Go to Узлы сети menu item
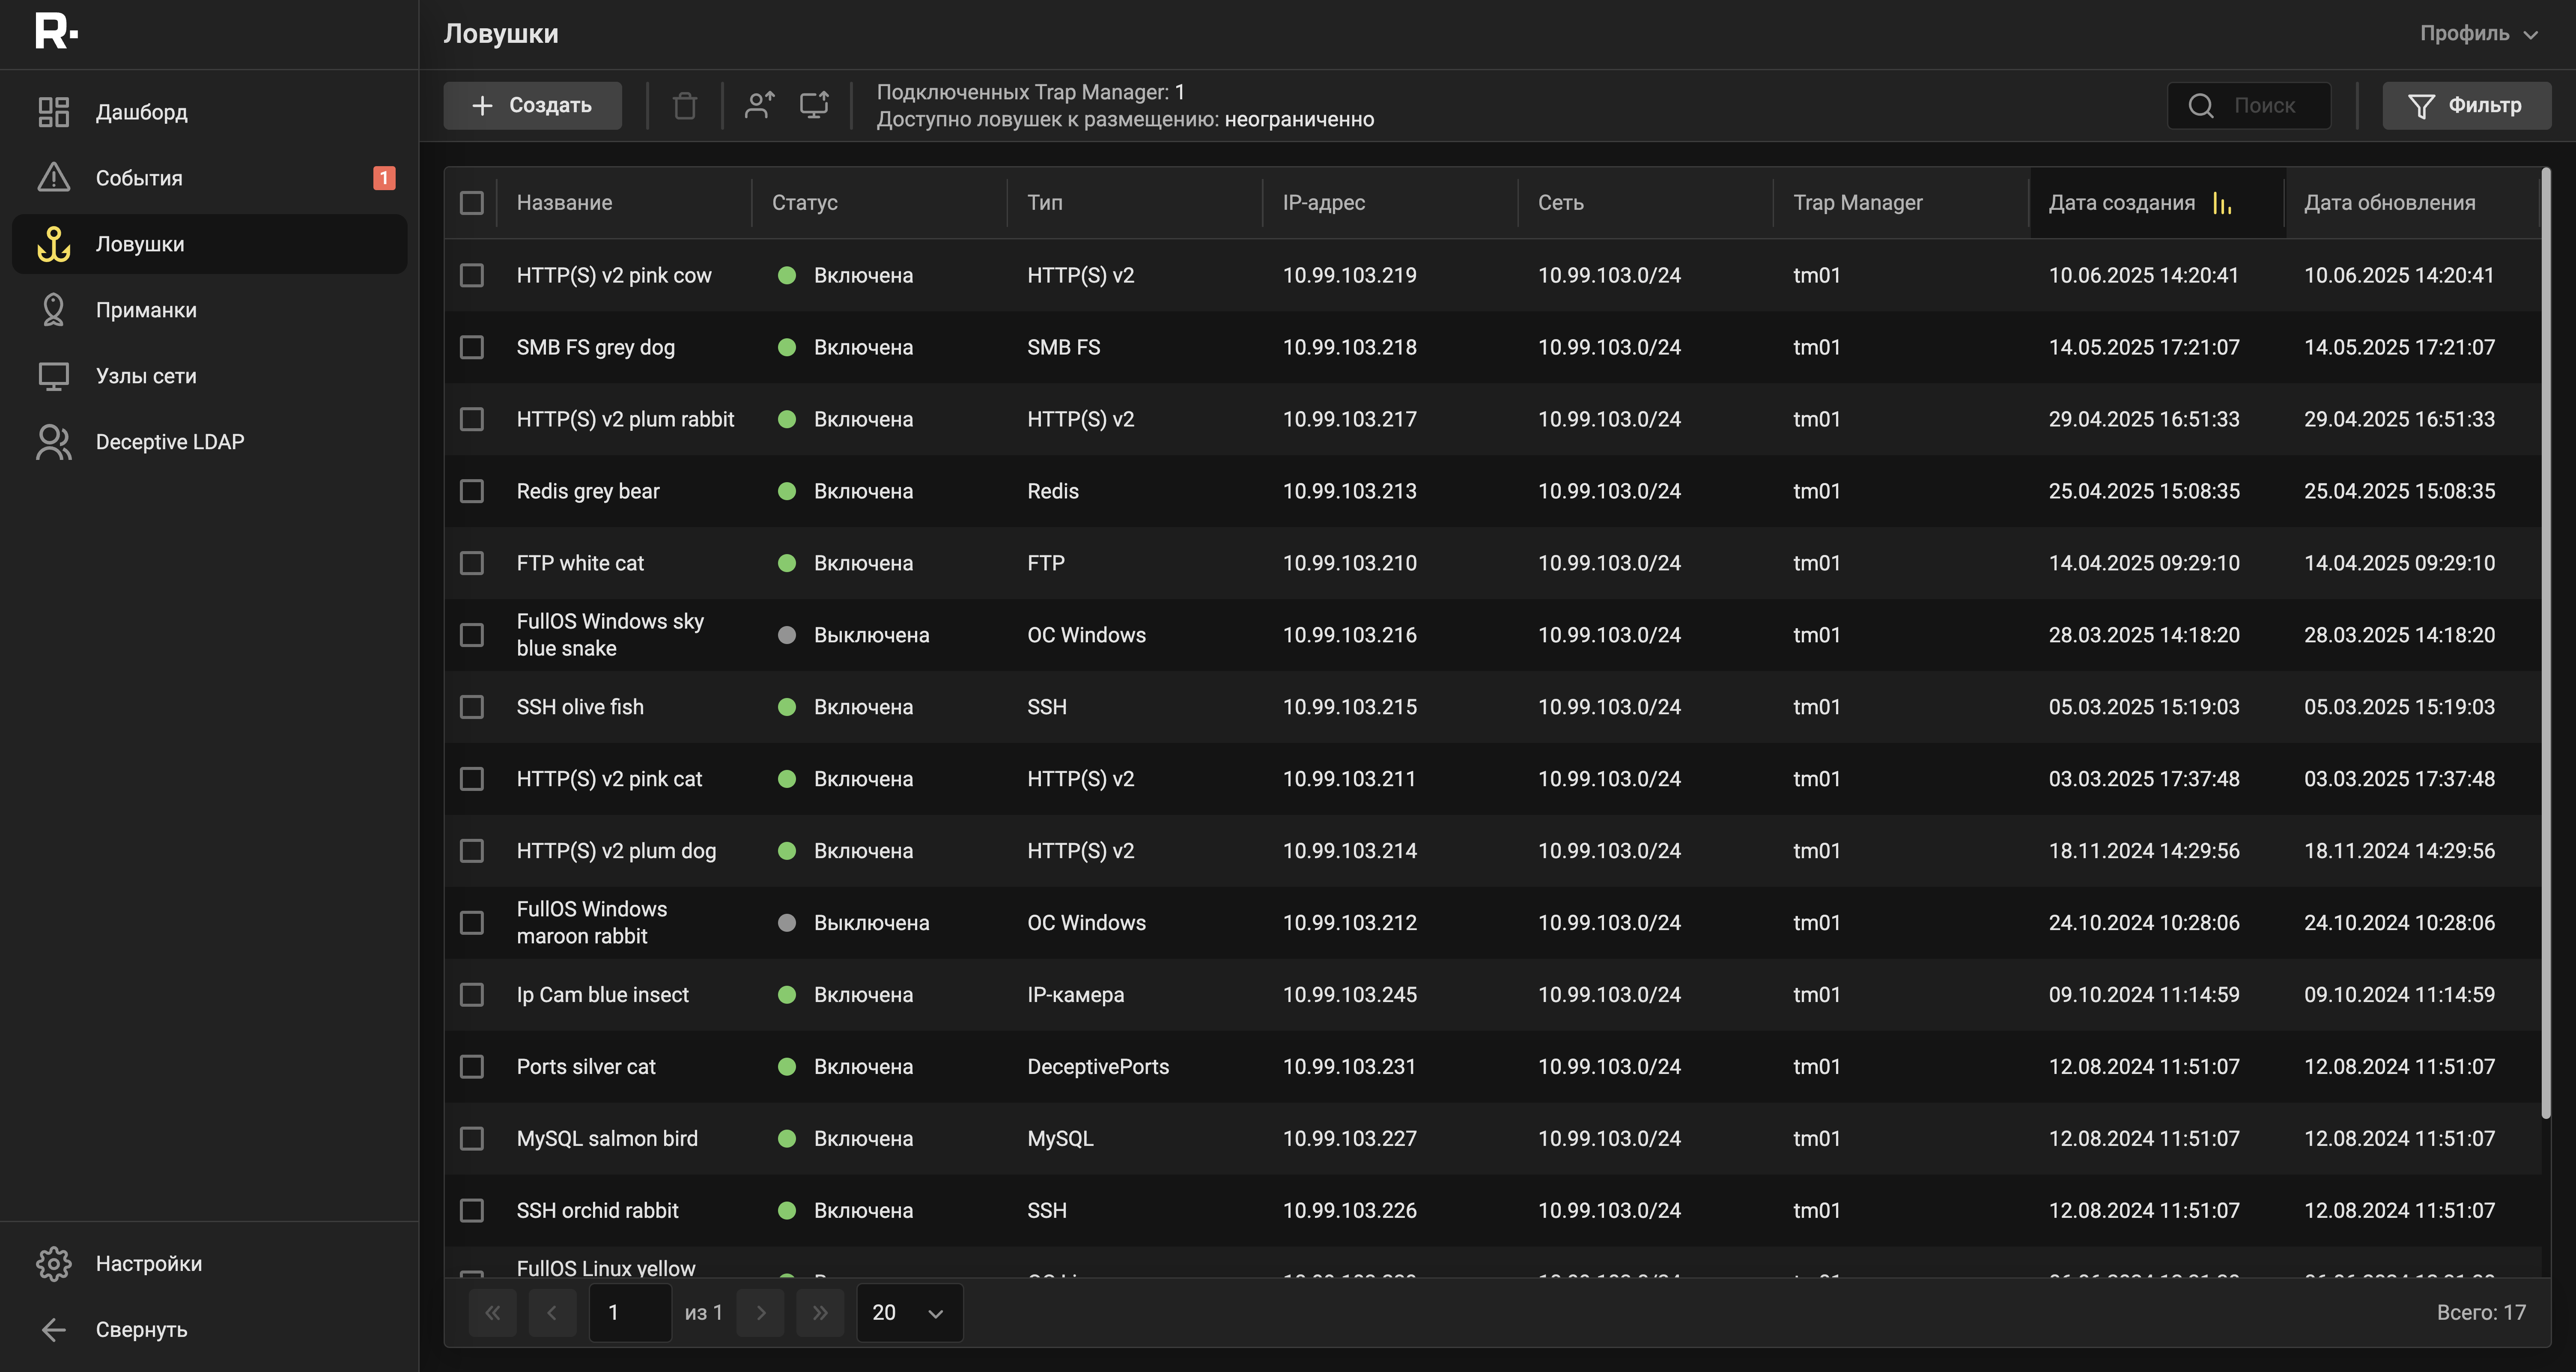This screenshot has width=2576, height=1372. click(146, 376)
